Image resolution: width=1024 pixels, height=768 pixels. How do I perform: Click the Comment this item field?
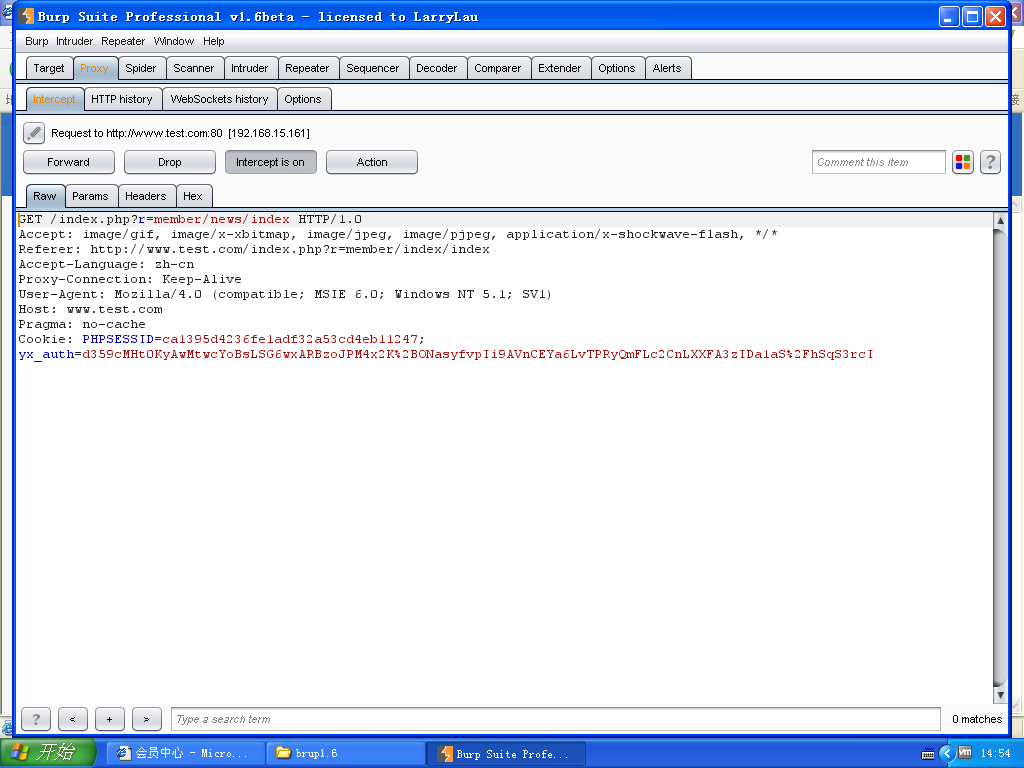tap(878, 162)
